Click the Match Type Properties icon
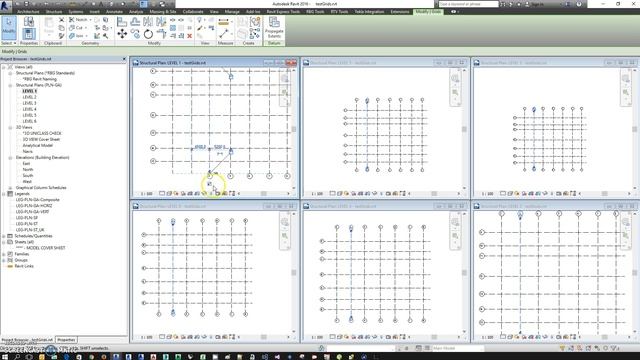This screenshot has height=360, width=640. coord(61,36)
